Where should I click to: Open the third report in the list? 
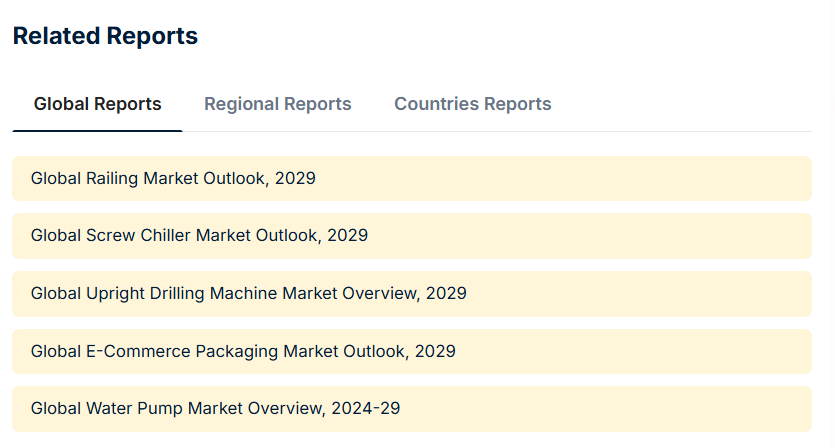click(x=248, y=294)
